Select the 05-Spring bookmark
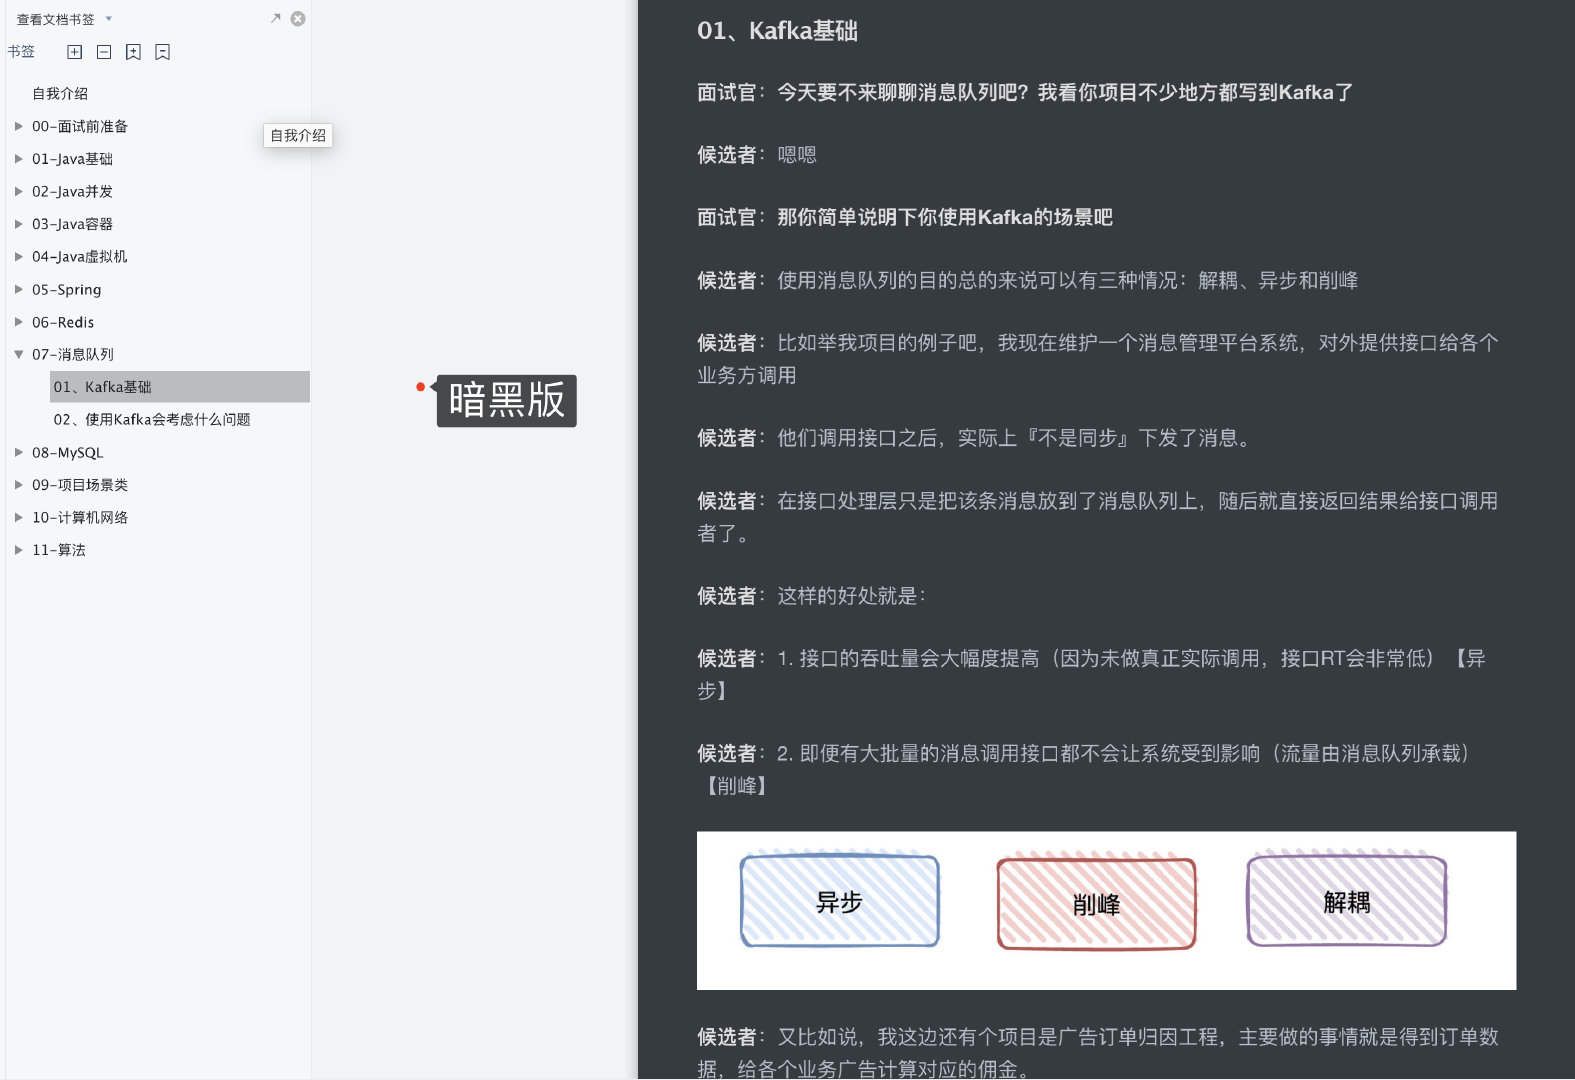This screenshot has height=1080, width=1575. [x=66, y=289]
